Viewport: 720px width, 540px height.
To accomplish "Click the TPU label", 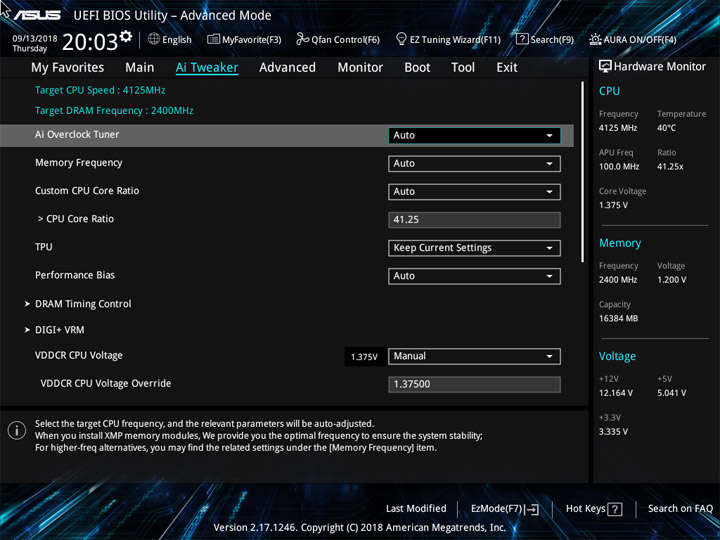I will click(44, 247).
